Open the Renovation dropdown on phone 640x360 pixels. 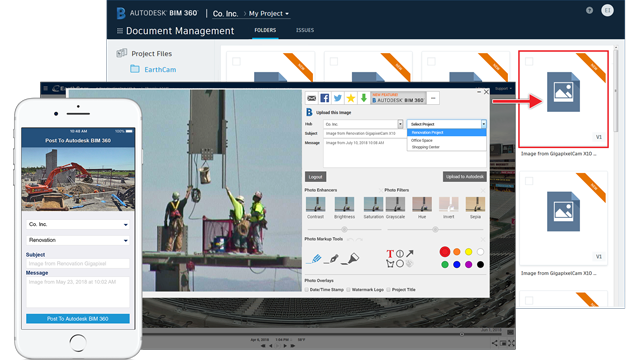tap(78, 240)
